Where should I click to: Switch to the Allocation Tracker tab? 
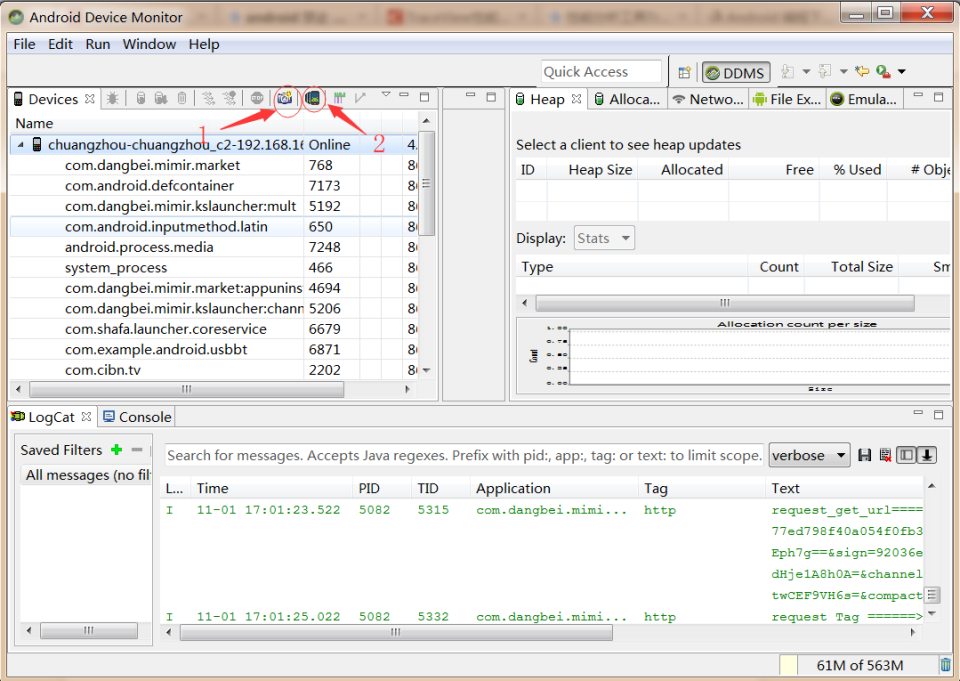[x=627, y=99]
